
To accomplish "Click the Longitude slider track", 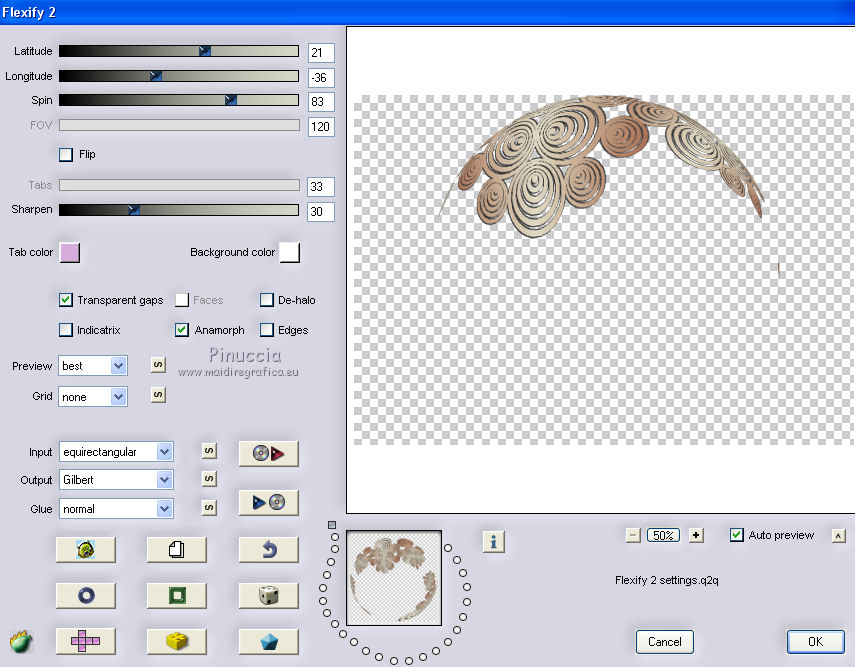I will pyautogui.click(x=179, y=76).
